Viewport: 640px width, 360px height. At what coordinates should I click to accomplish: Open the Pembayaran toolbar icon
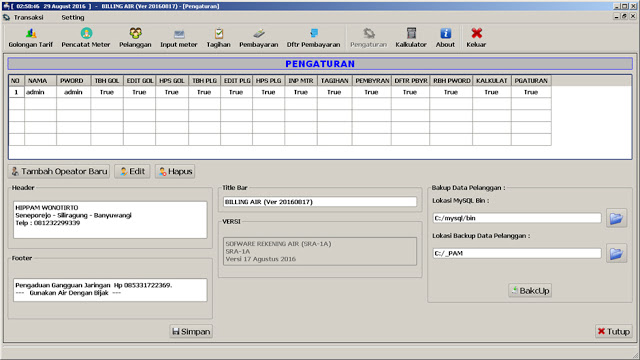(258, 38)
